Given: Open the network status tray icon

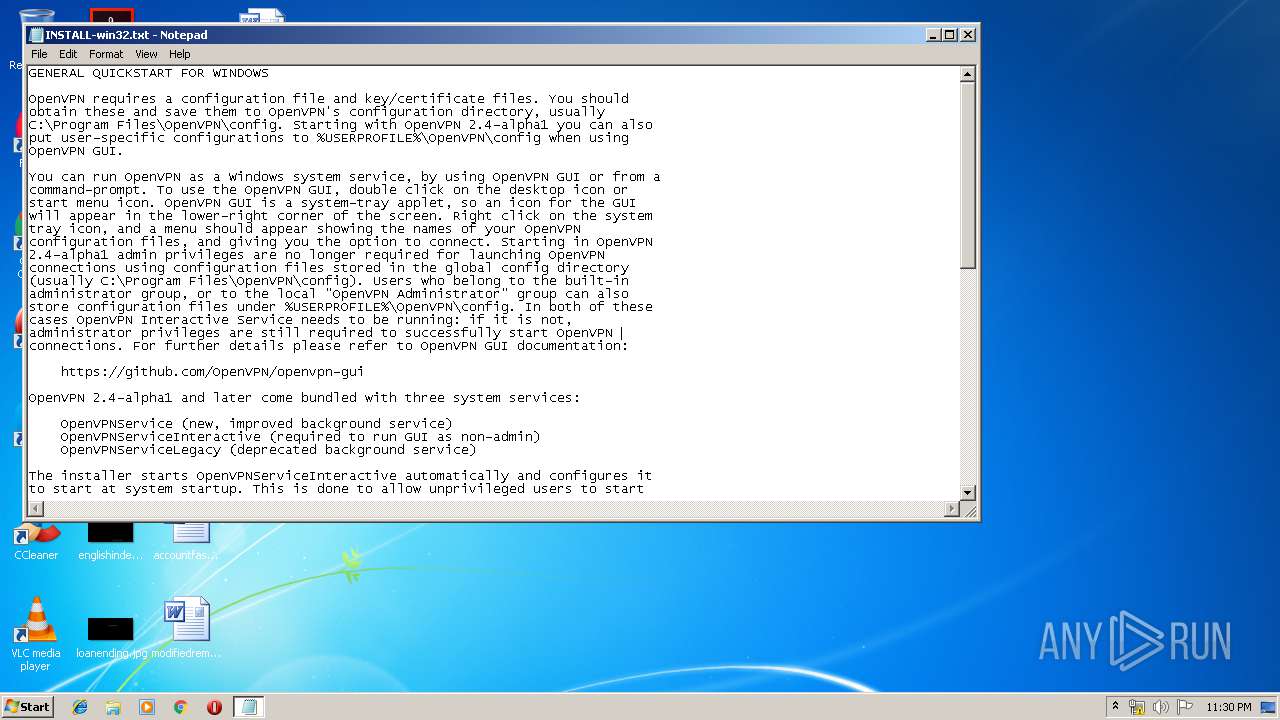Looking at the screenshot, I should tap(1137, 707).
